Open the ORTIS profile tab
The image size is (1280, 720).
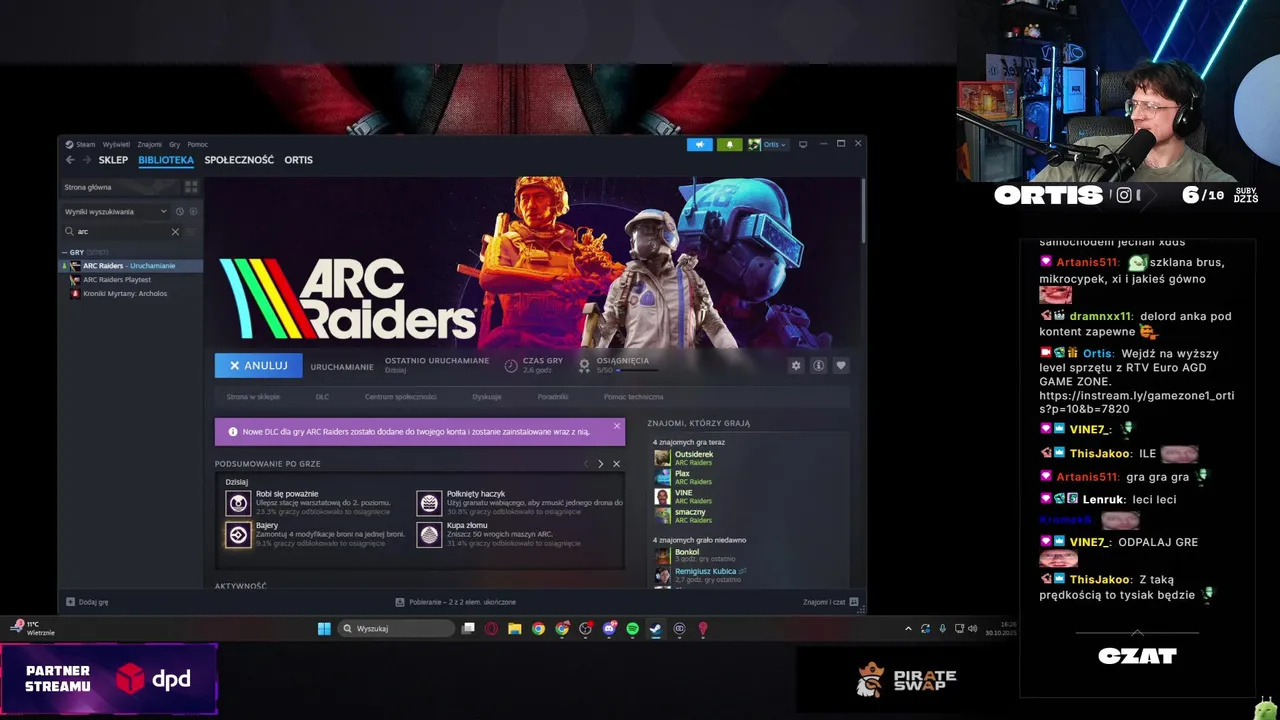[298, 160]
